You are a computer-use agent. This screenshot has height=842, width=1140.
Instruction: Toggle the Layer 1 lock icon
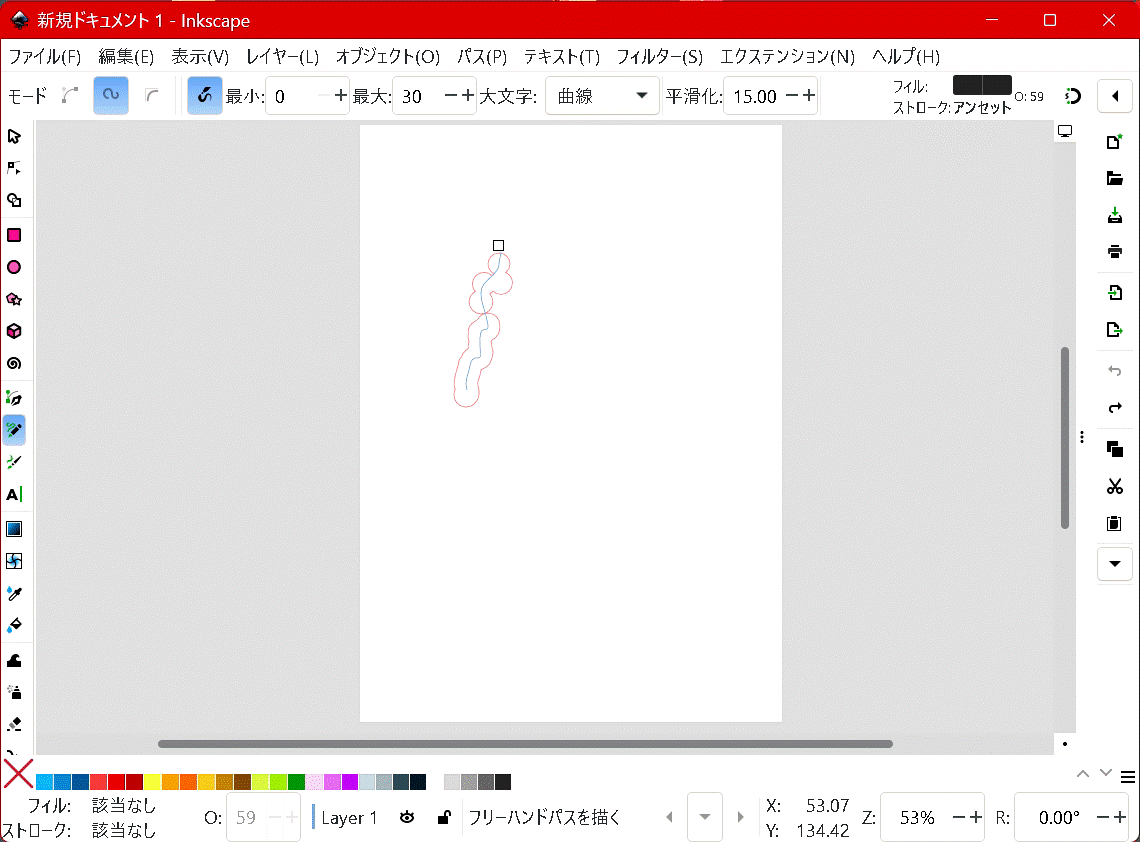pos(443,817)
